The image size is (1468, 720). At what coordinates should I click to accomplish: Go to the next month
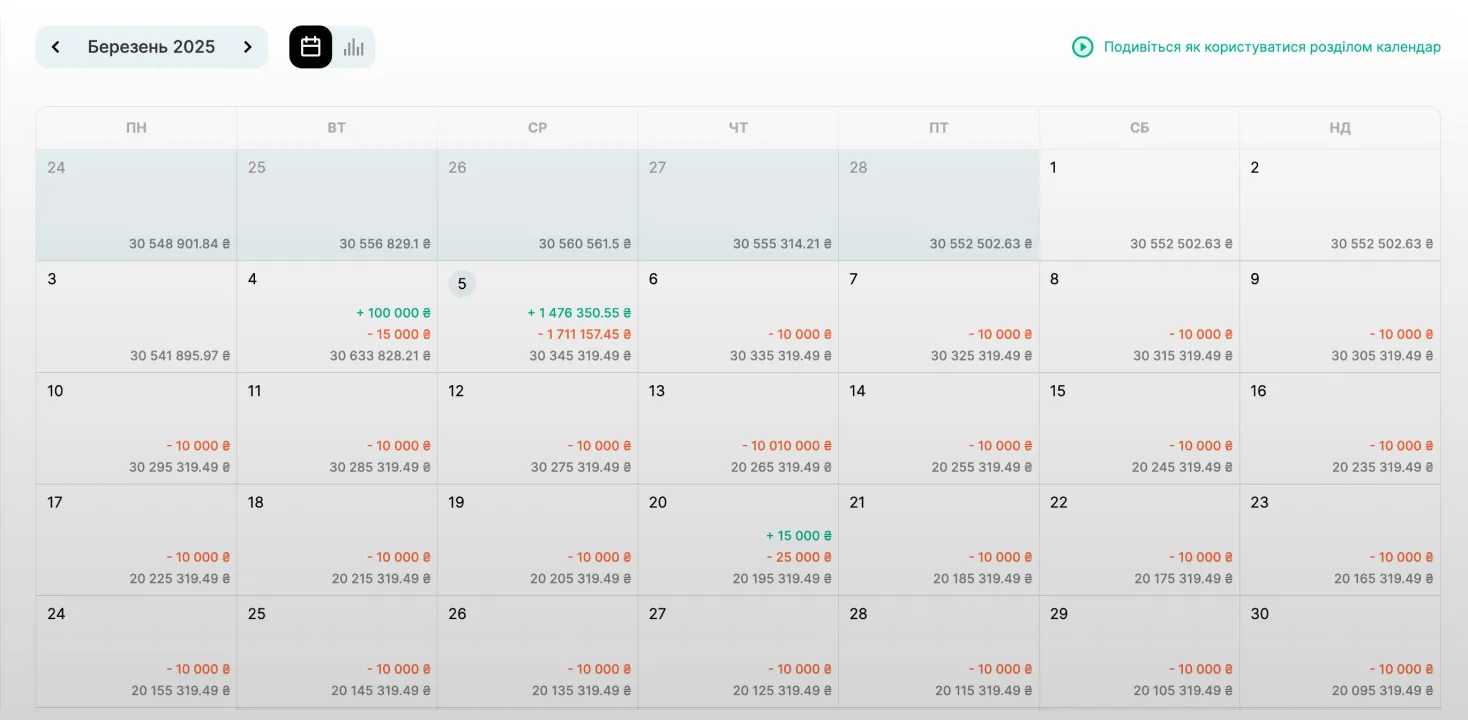point(248,46)
